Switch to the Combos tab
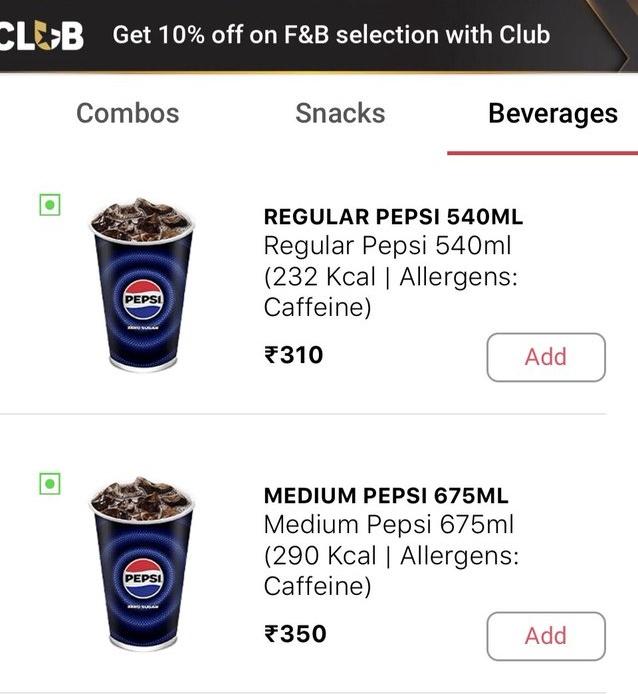Image resolution: width=638 pixels, height=694 pixels. pos(128,113)
